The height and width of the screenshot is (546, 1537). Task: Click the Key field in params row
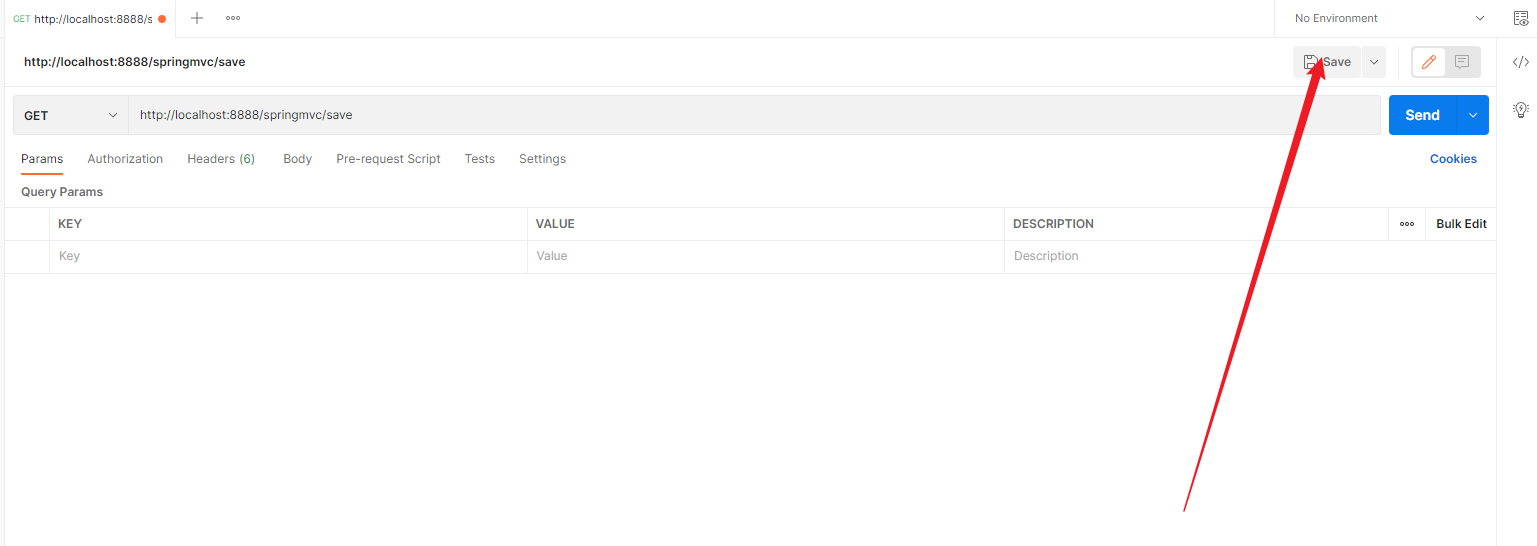(x=288, y=256)
